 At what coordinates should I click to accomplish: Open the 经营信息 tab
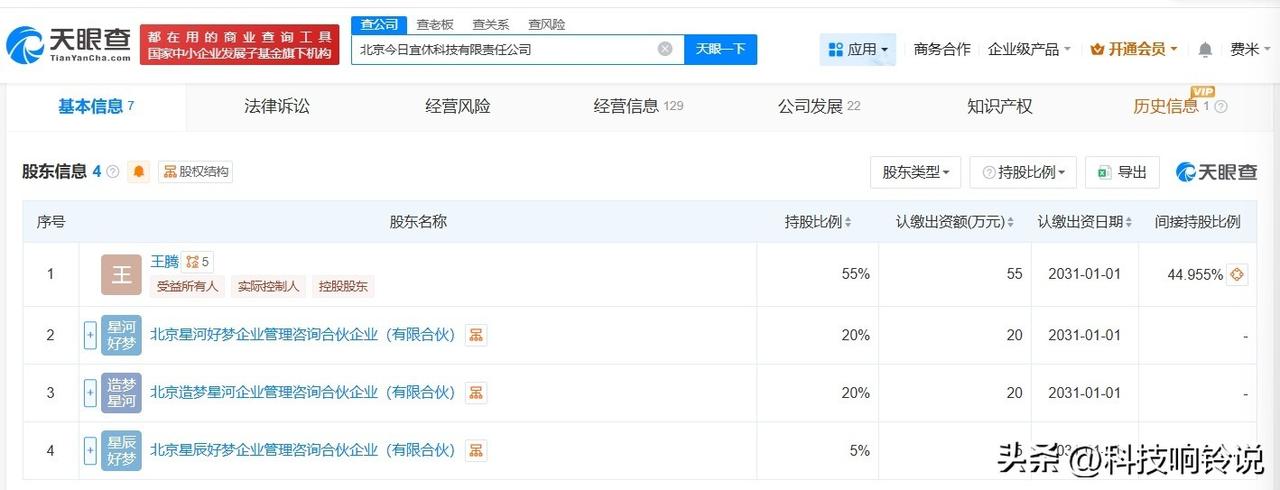tap(638, 106)
